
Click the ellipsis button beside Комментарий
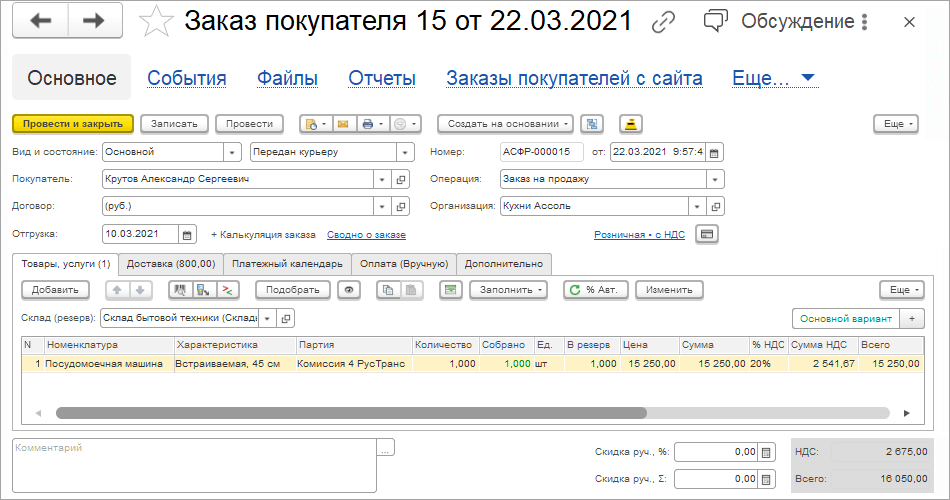[386, 448]
